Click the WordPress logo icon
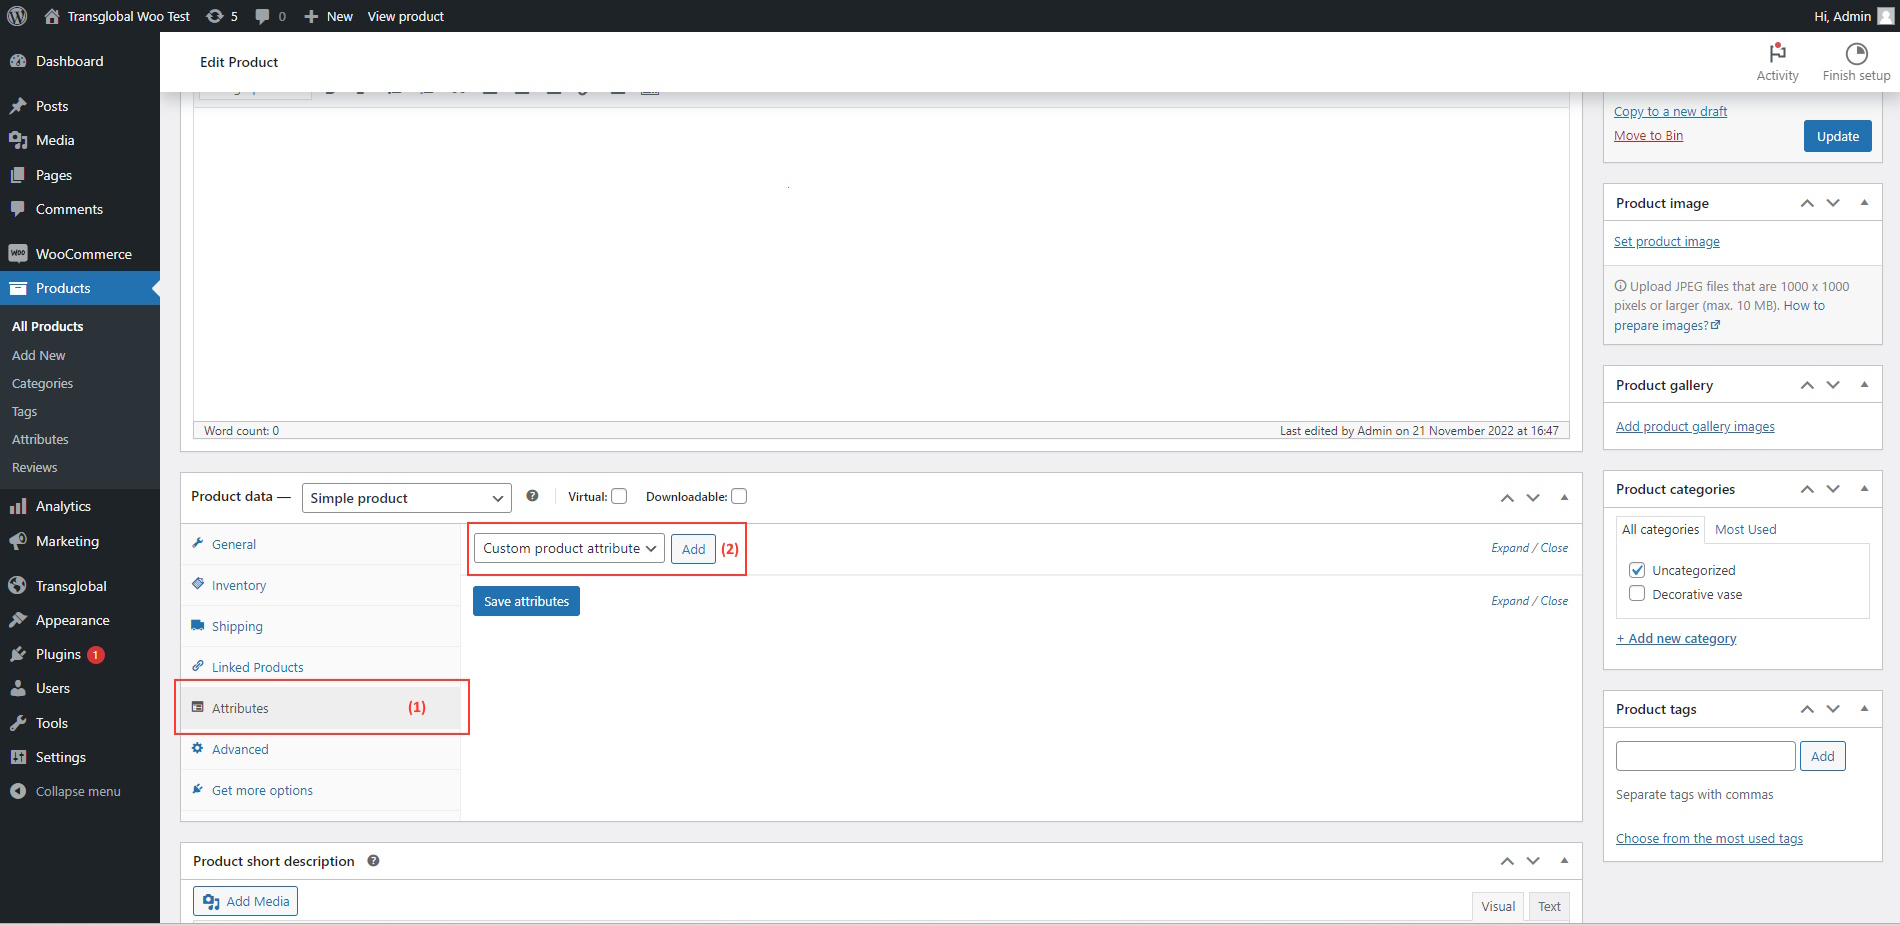 pyautogui.click(x=17, y=16)
